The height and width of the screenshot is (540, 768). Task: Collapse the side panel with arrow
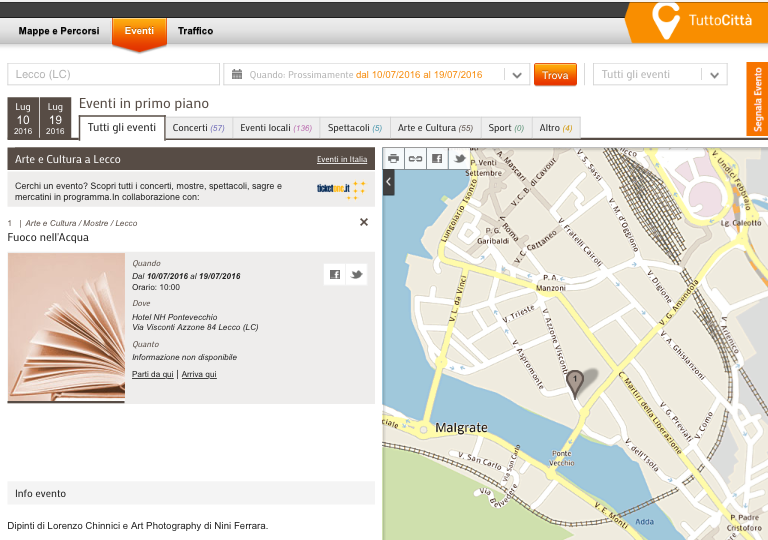pyautogui.click(x=389, y=182)
